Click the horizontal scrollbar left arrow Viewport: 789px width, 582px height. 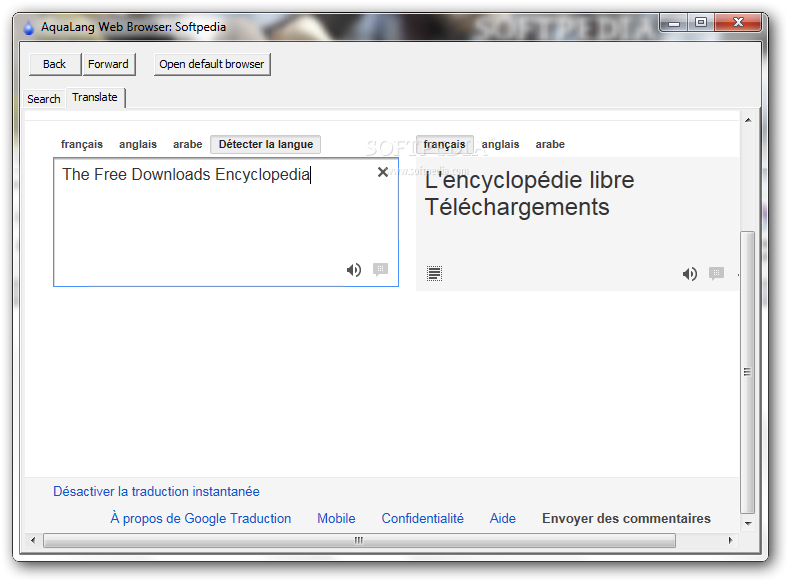(33, 540)
